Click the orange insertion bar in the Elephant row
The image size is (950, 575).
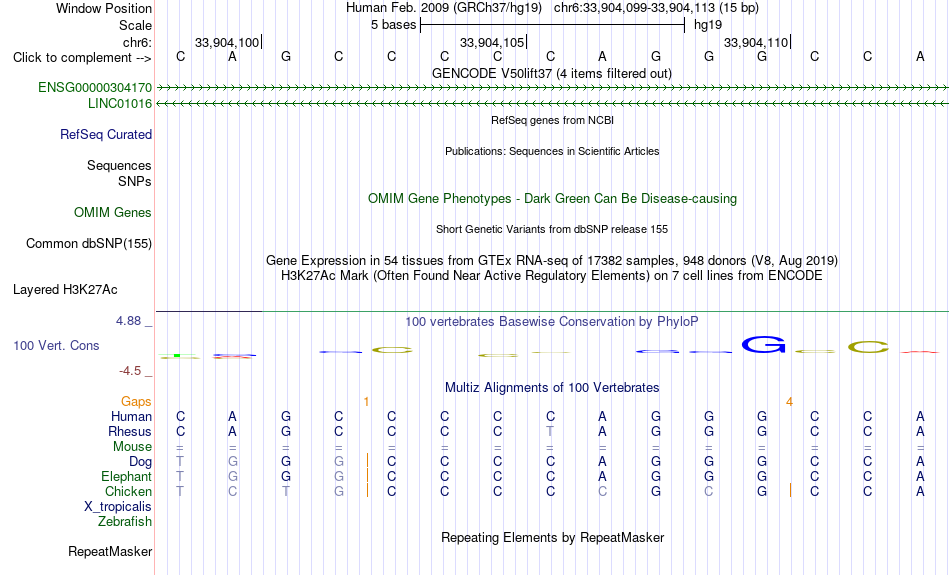[x=367, y=476]
